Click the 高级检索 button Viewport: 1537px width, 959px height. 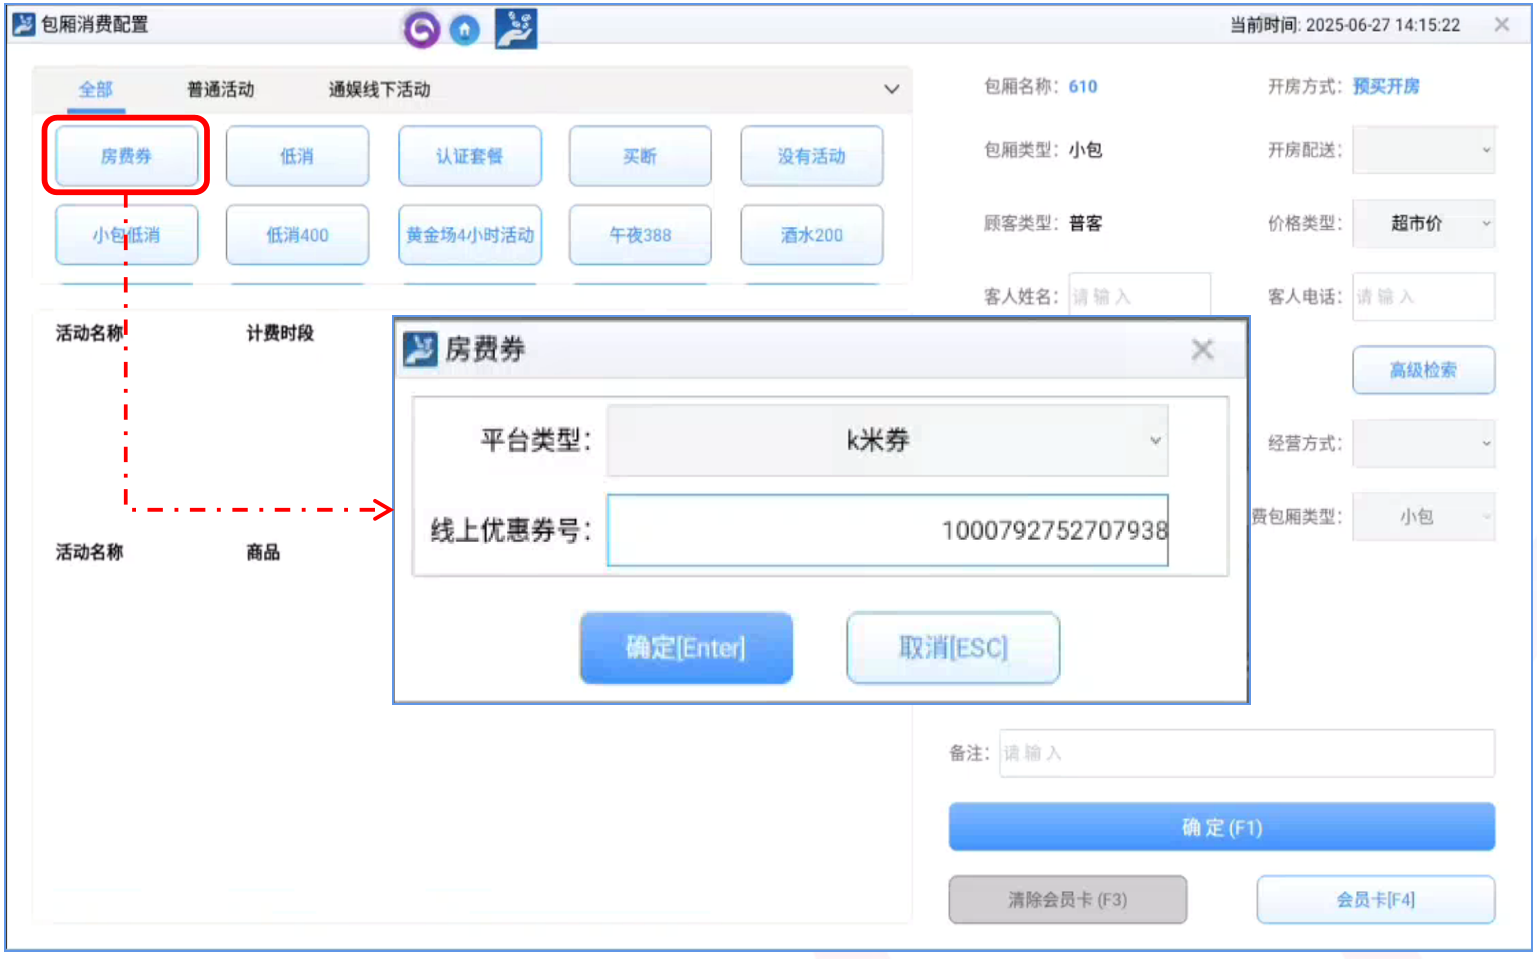click(x=1424, y=370)
